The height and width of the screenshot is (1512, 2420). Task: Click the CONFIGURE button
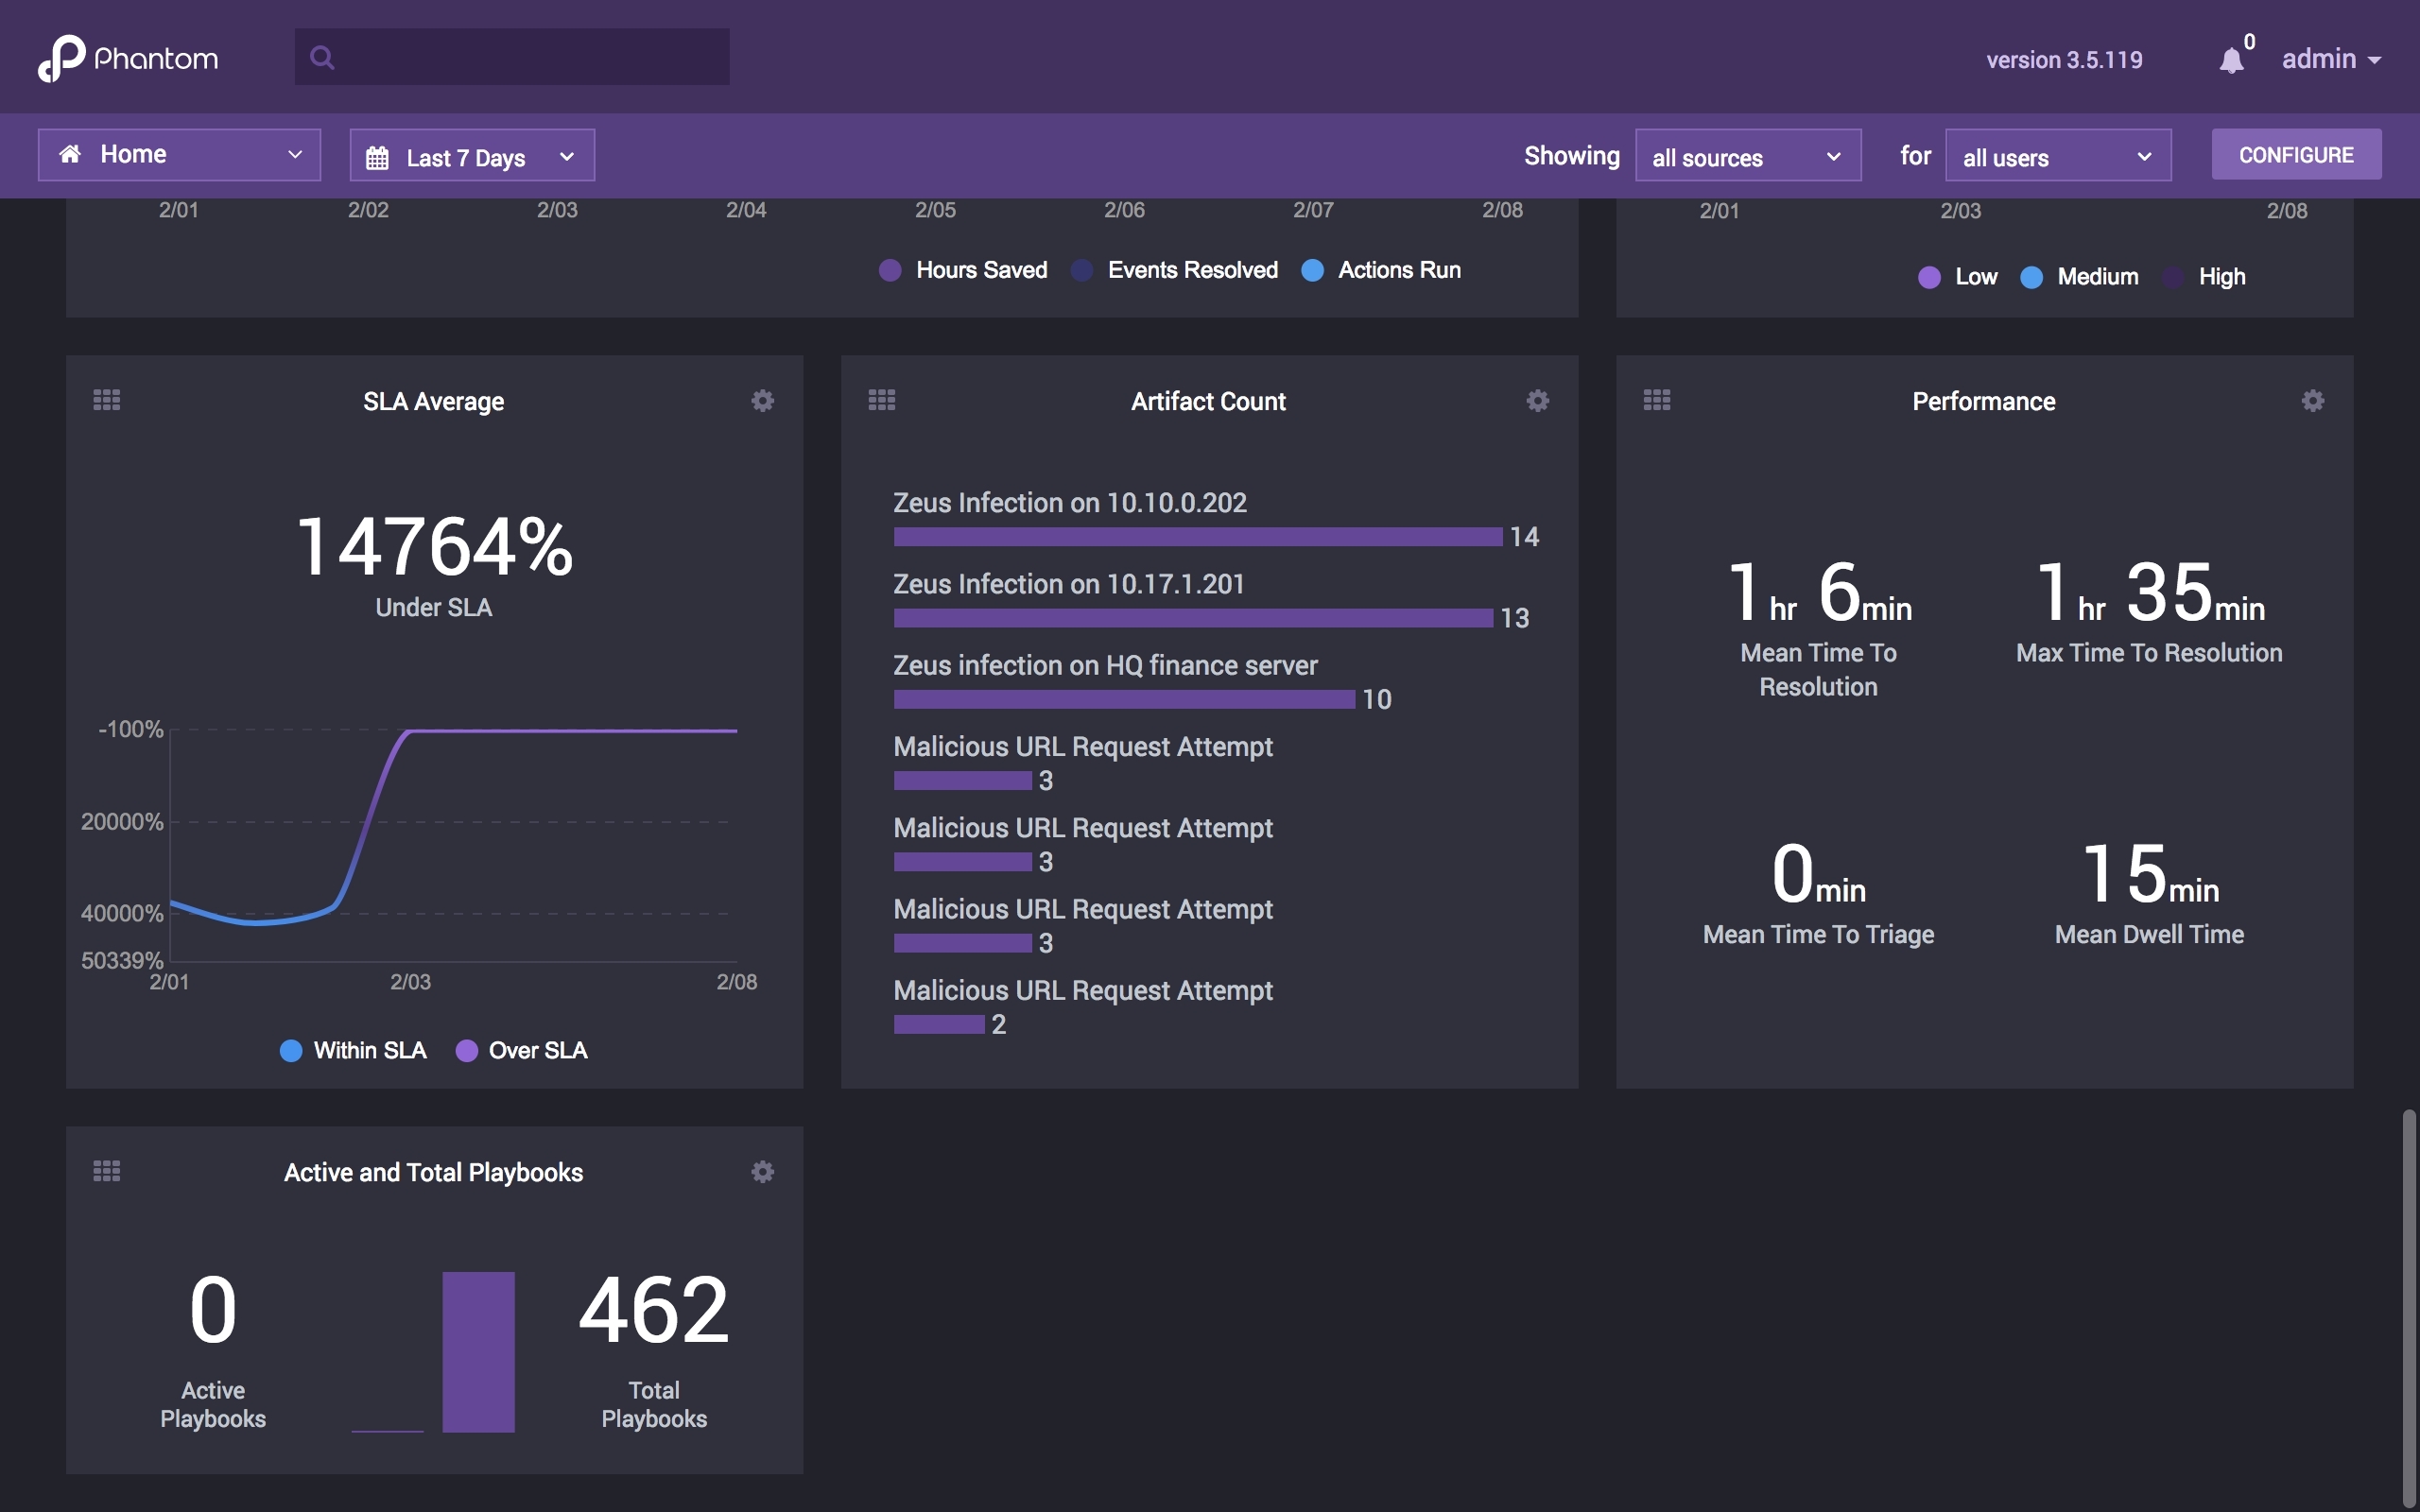point(2295,154)
